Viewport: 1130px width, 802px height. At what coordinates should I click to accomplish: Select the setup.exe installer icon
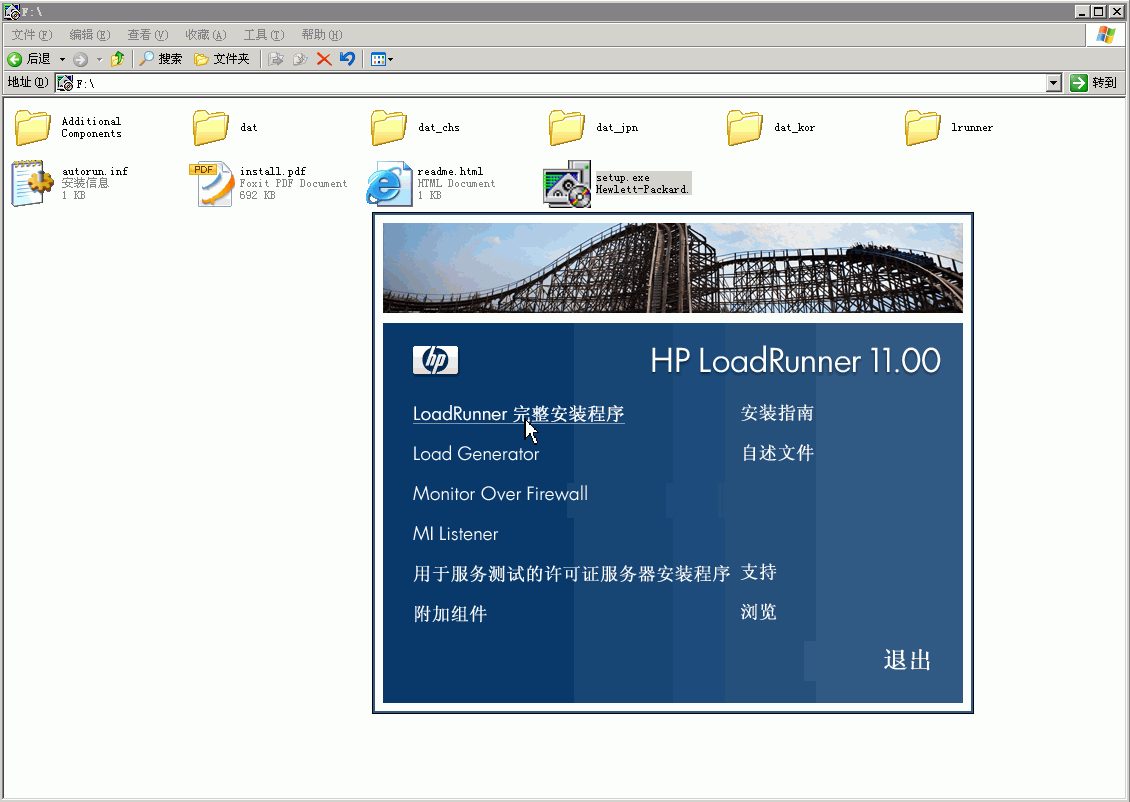[567, 184]
